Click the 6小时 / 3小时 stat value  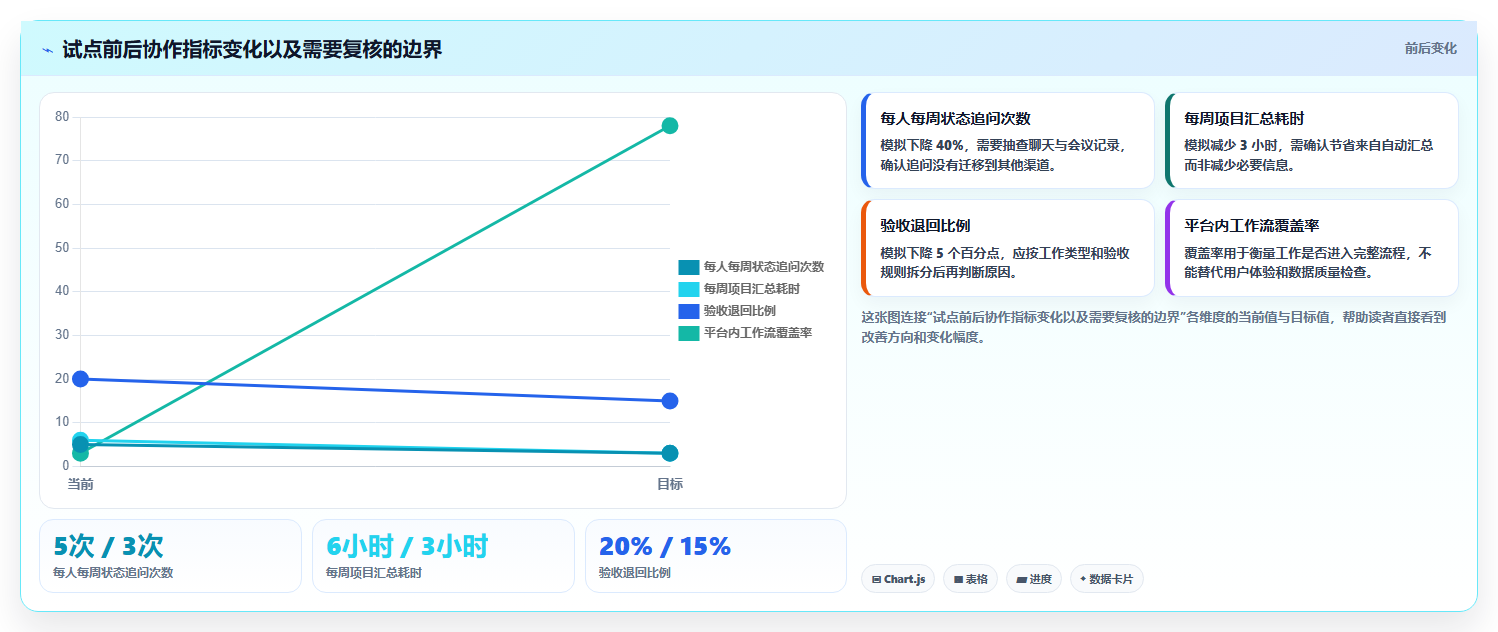pyautogui.click(x=407, y=546)
